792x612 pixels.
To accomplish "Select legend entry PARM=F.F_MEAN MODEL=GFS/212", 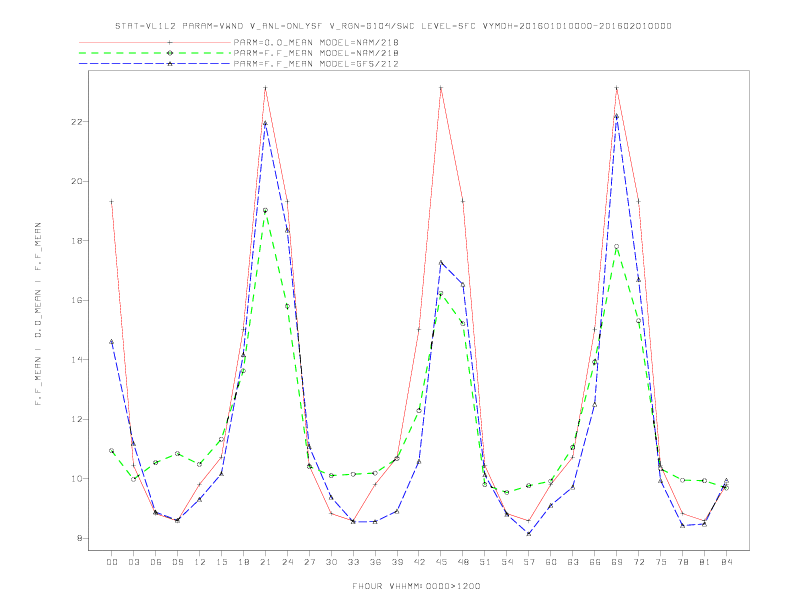I will (x=316, y=64).
